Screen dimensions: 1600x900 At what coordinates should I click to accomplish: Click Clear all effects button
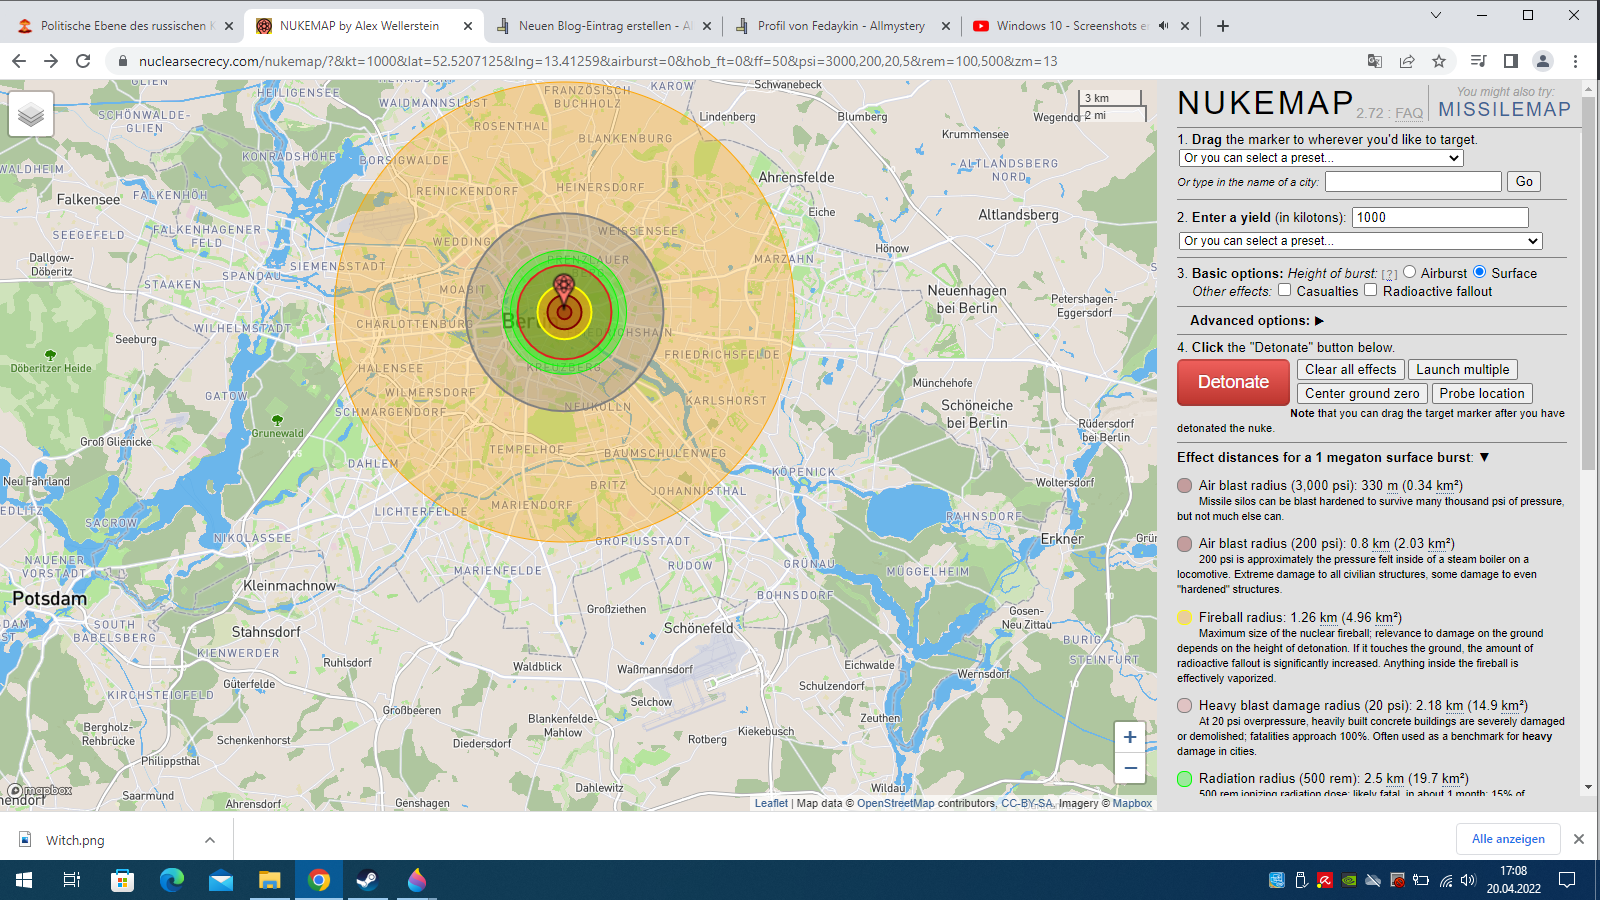click(1350, 369)
